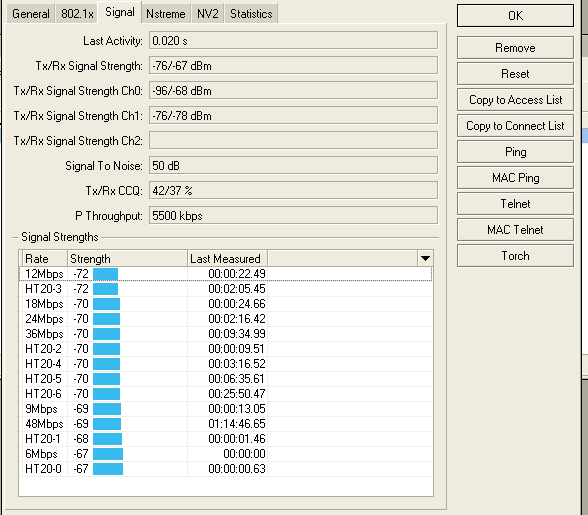Open the Statistics tab
588x515 pixels.
tap(251, 14)
